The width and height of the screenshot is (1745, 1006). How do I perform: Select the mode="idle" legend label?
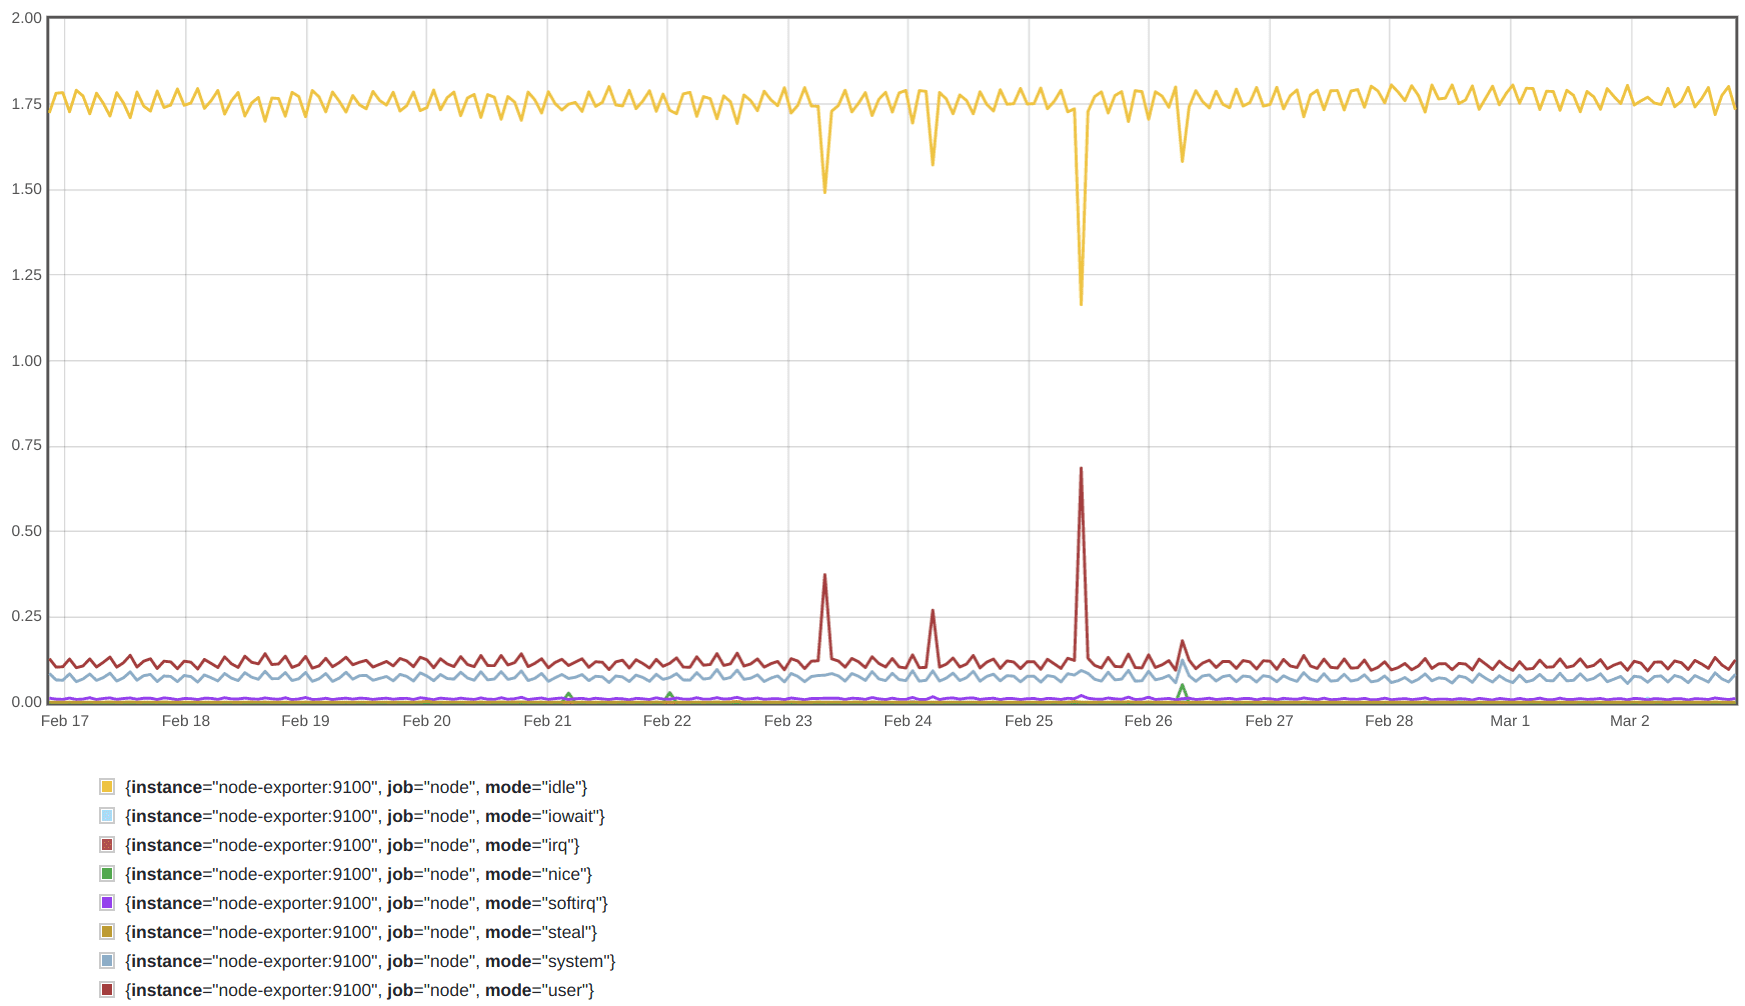(x=356, y=788)
